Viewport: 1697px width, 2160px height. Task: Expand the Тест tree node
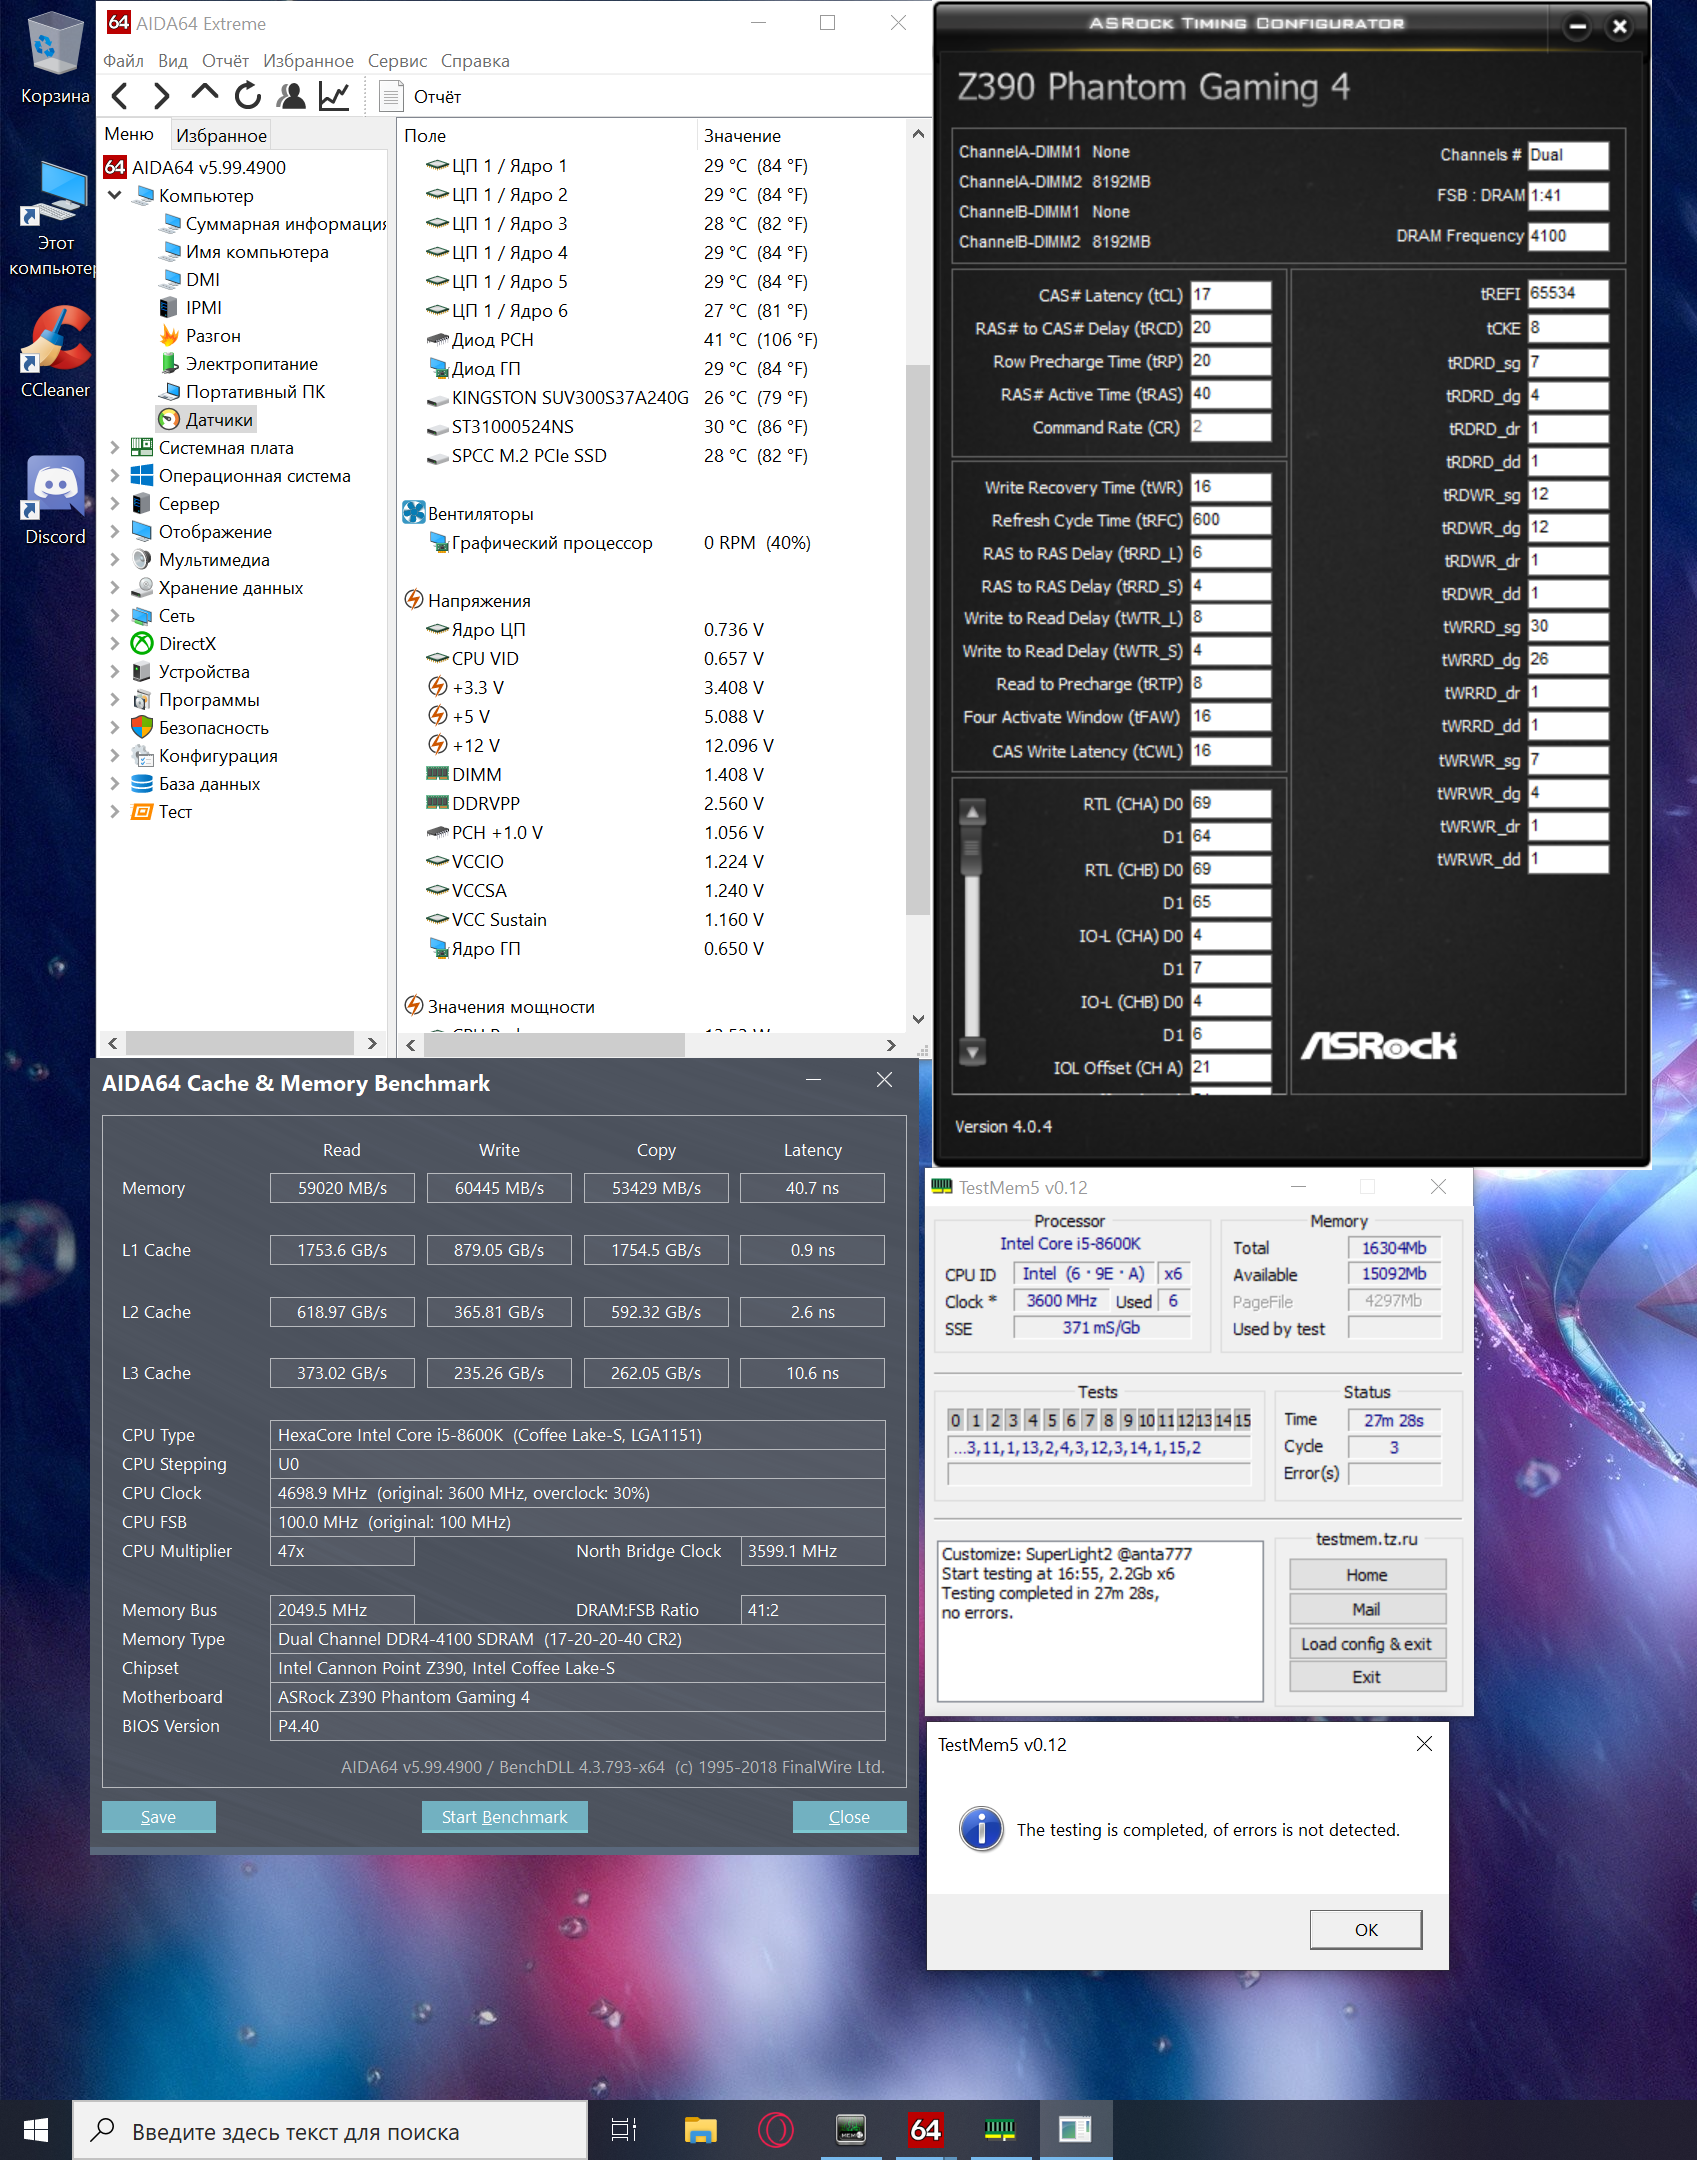coord(115,811)
